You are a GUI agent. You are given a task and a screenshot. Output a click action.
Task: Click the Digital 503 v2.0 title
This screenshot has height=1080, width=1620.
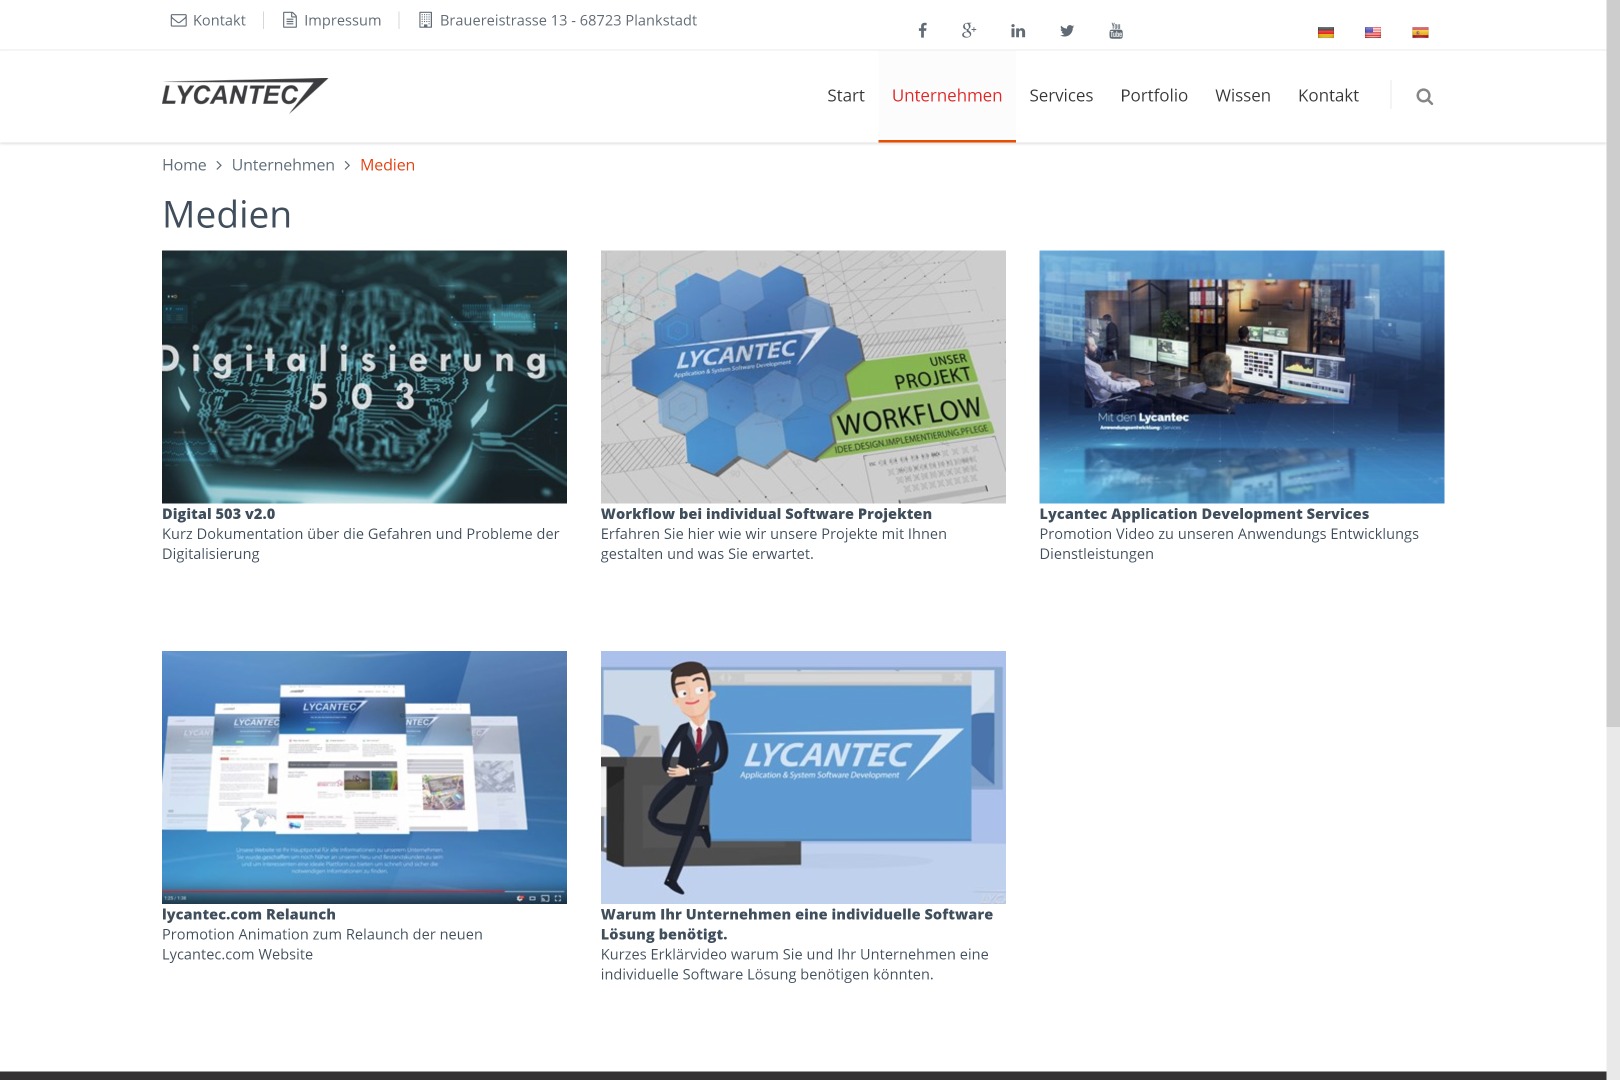218,514
